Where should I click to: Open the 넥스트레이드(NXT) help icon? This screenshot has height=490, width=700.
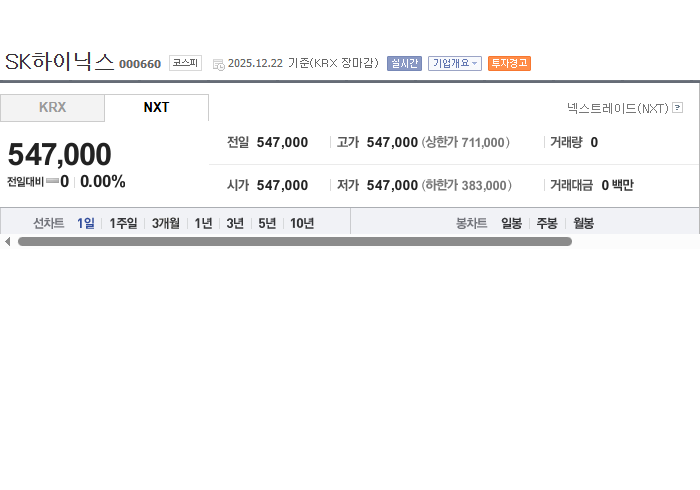677,108
